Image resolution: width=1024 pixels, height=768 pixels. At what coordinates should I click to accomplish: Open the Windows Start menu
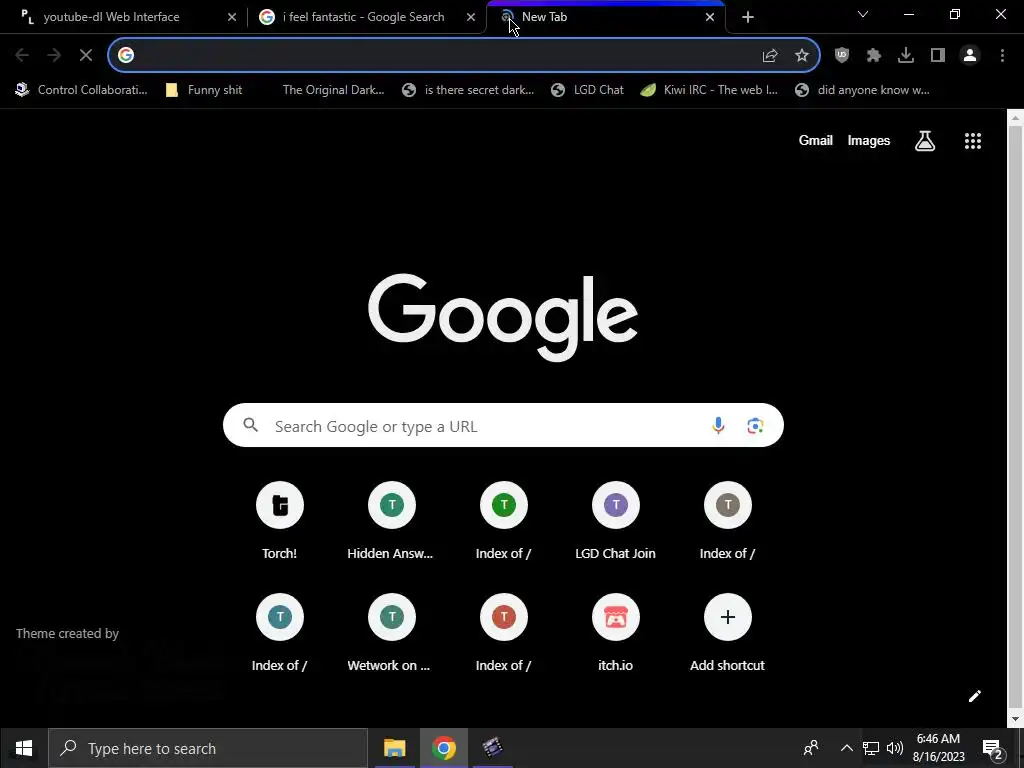(x=24, y=748)
